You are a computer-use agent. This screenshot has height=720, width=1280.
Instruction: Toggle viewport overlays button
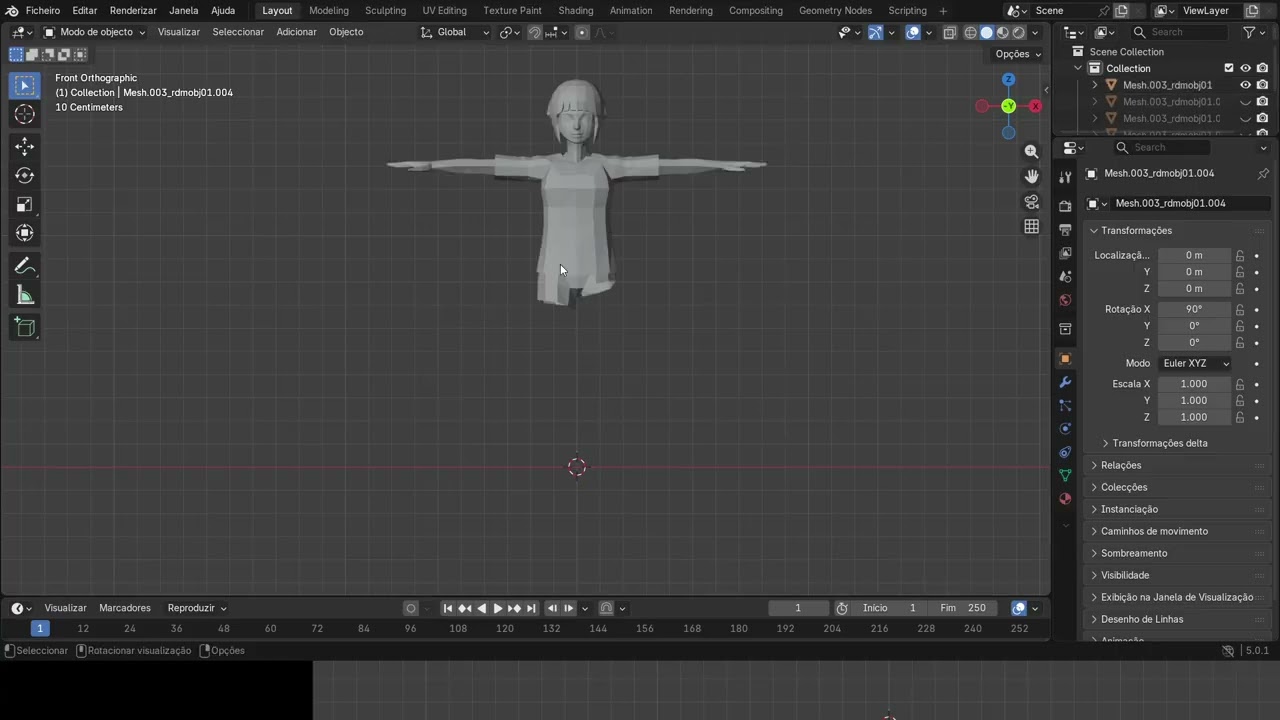[913, 32]
